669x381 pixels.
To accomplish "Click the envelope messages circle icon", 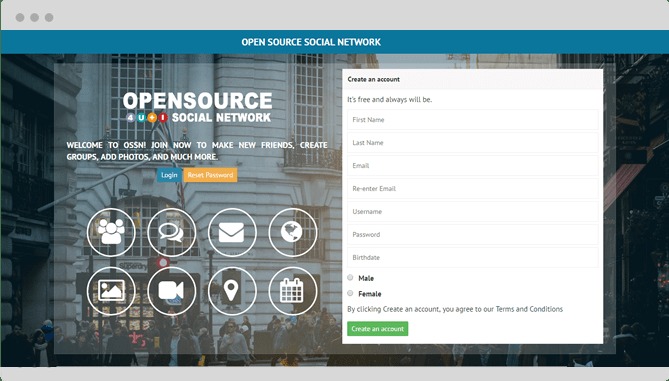I will [x=232, y=232].
